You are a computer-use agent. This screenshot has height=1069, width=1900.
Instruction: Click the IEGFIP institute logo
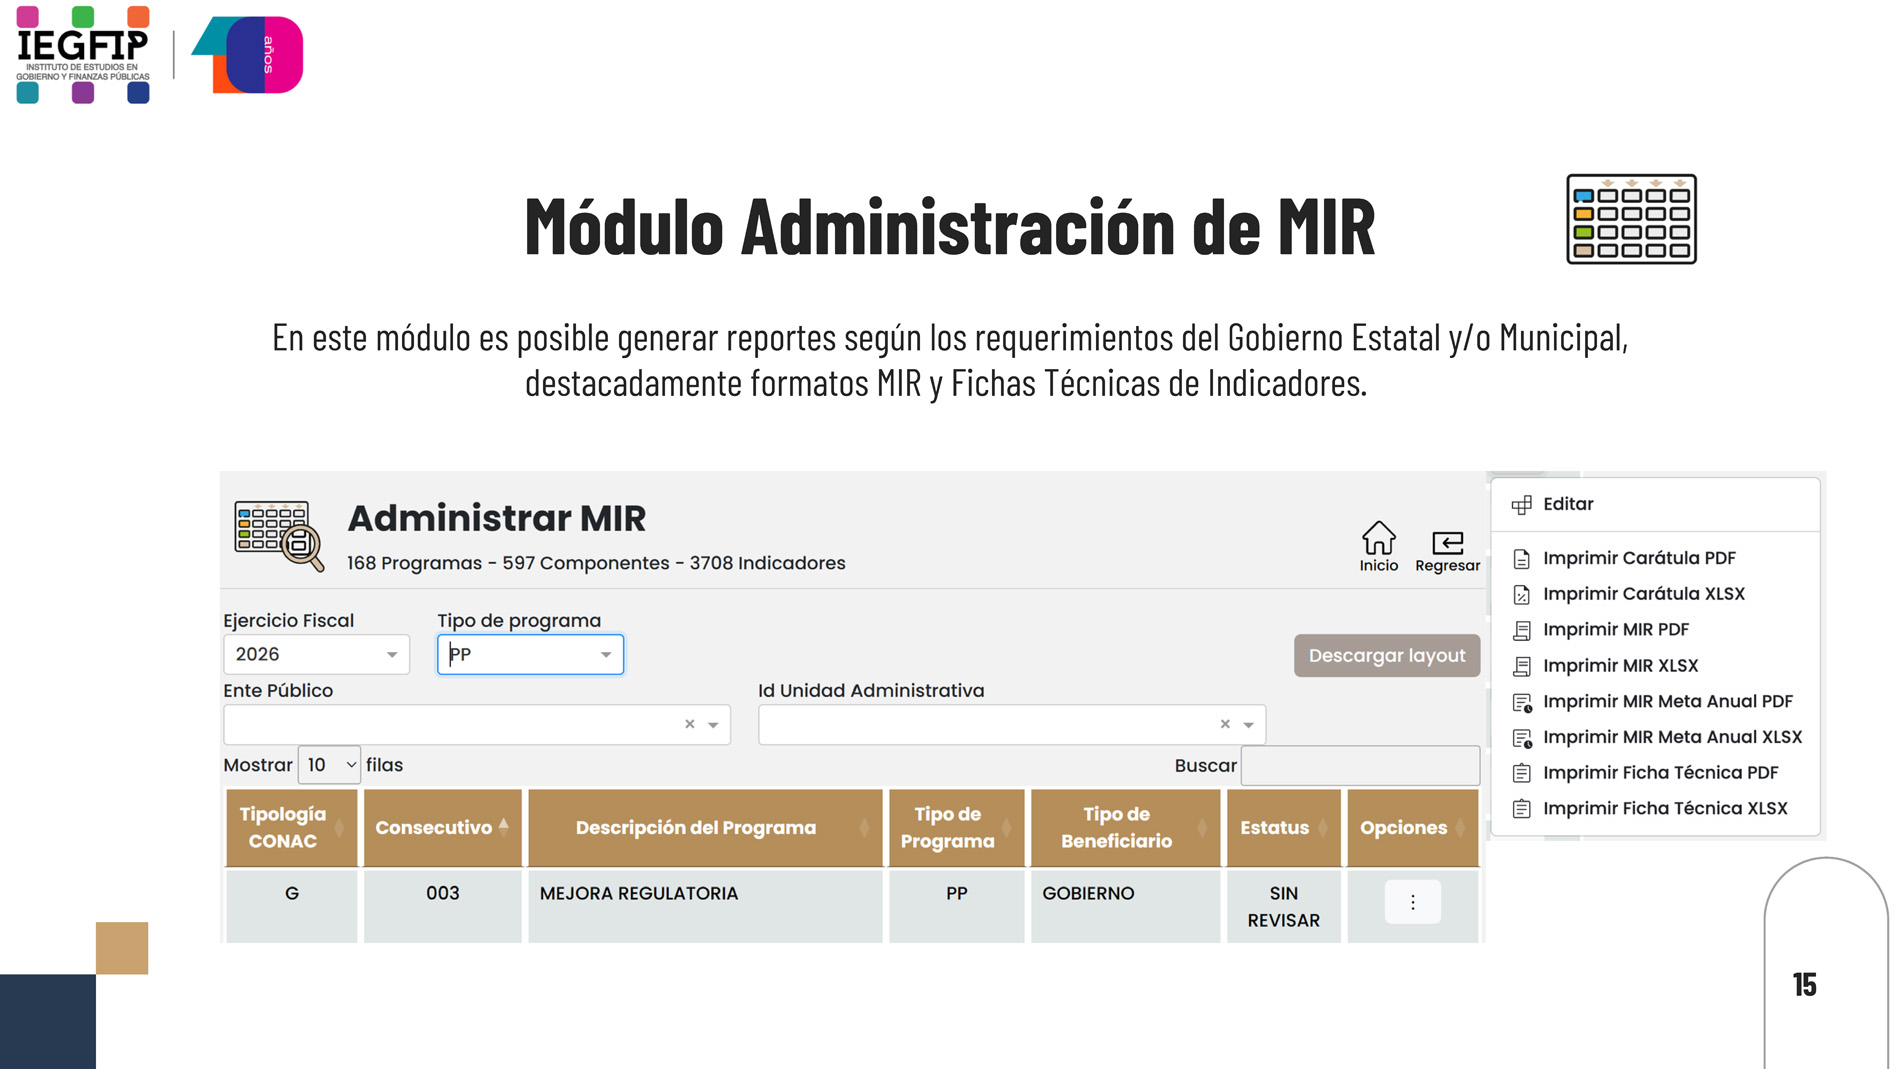(x=83, y=55)
